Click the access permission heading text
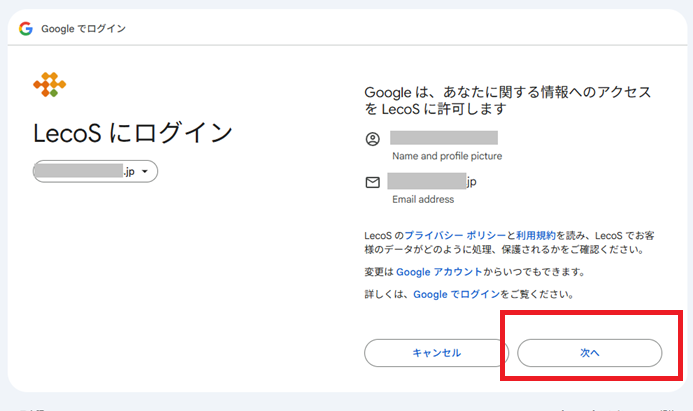Screen dimensions: 693x411 508,100
